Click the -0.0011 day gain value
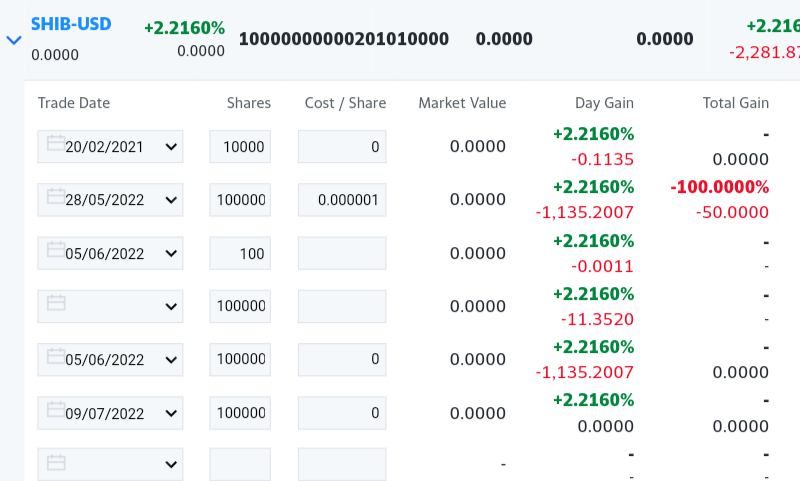Viewport: 800px width, 481px height. [602, 266]
